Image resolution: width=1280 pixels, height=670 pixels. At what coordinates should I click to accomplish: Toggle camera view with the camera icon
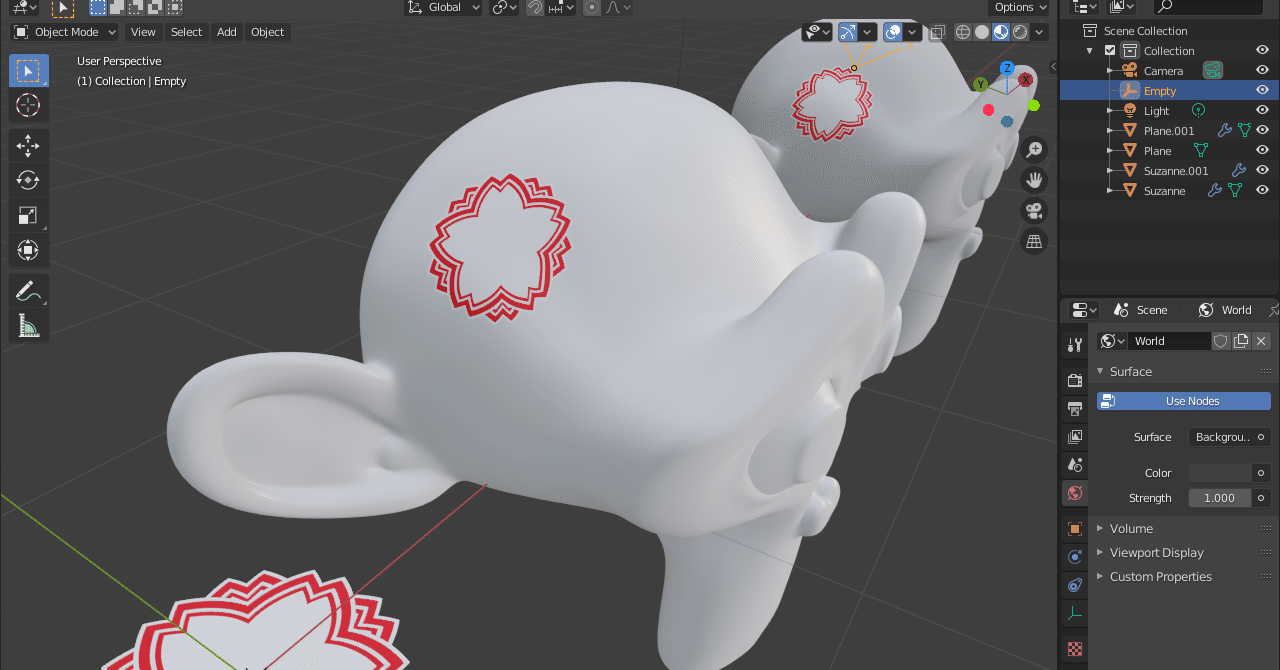click(x=1034, y=211)
